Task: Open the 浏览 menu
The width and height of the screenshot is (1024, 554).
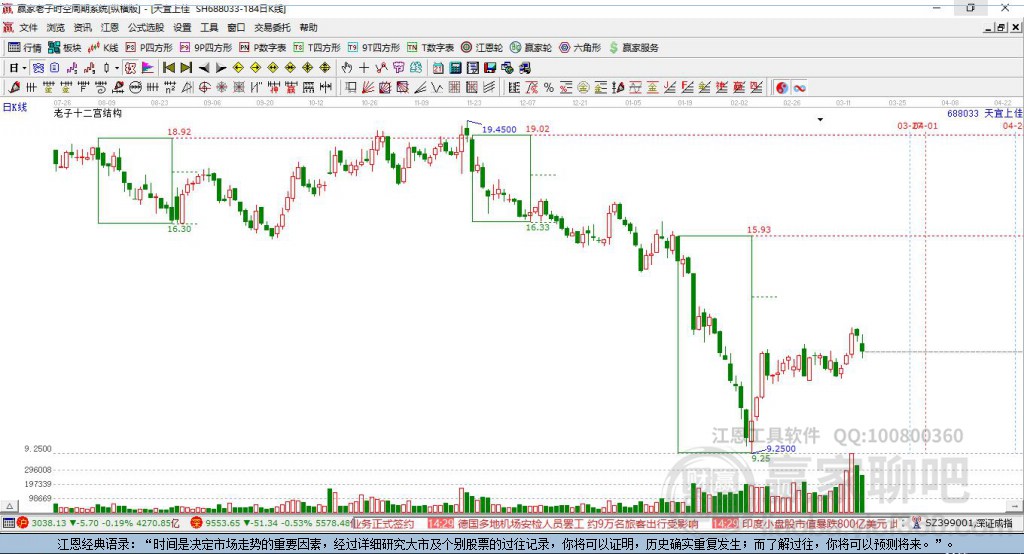Action: (56, 27)
